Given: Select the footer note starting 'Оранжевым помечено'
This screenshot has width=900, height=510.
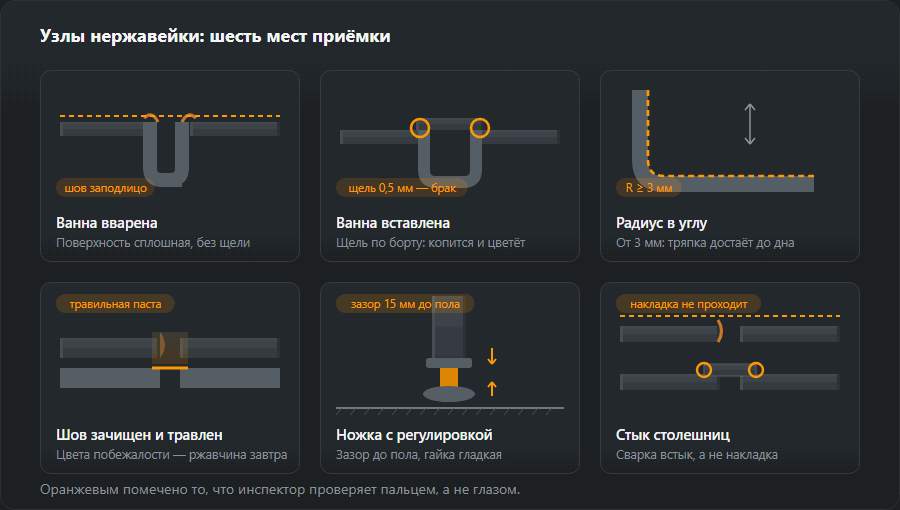Looking at the screenshot, I should pos(280,489).
